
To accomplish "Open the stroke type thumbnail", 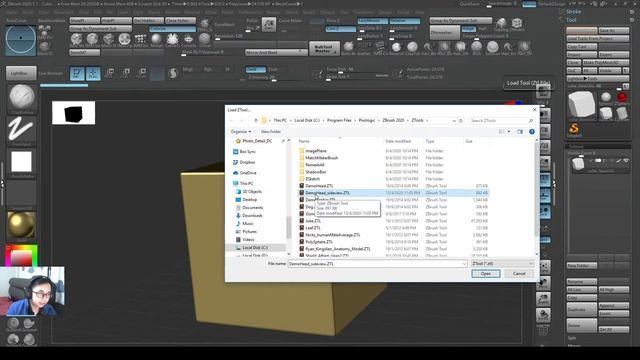I will [x=21, y=131].
